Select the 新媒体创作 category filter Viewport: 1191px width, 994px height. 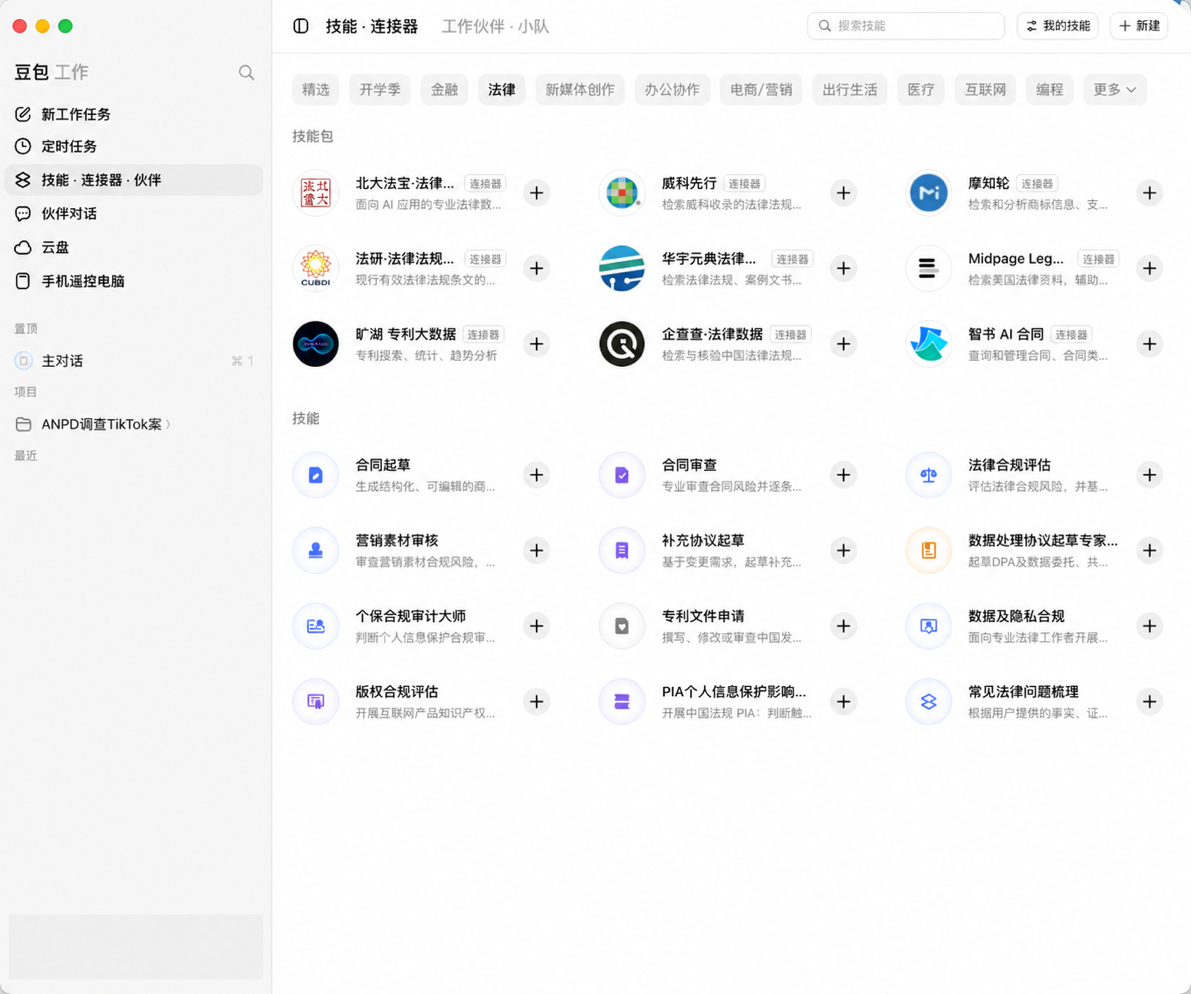tap(580, 90)
